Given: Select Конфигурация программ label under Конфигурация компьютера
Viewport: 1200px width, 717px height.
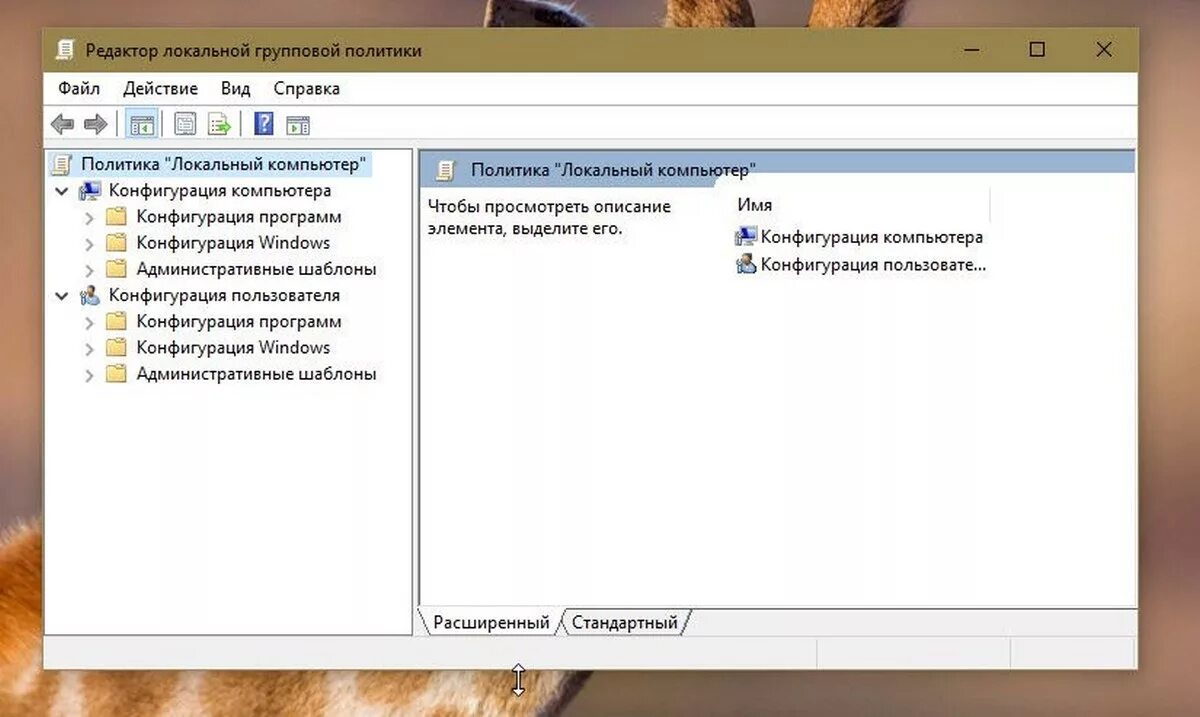Looking at the screenshot, I should point(239,216).
